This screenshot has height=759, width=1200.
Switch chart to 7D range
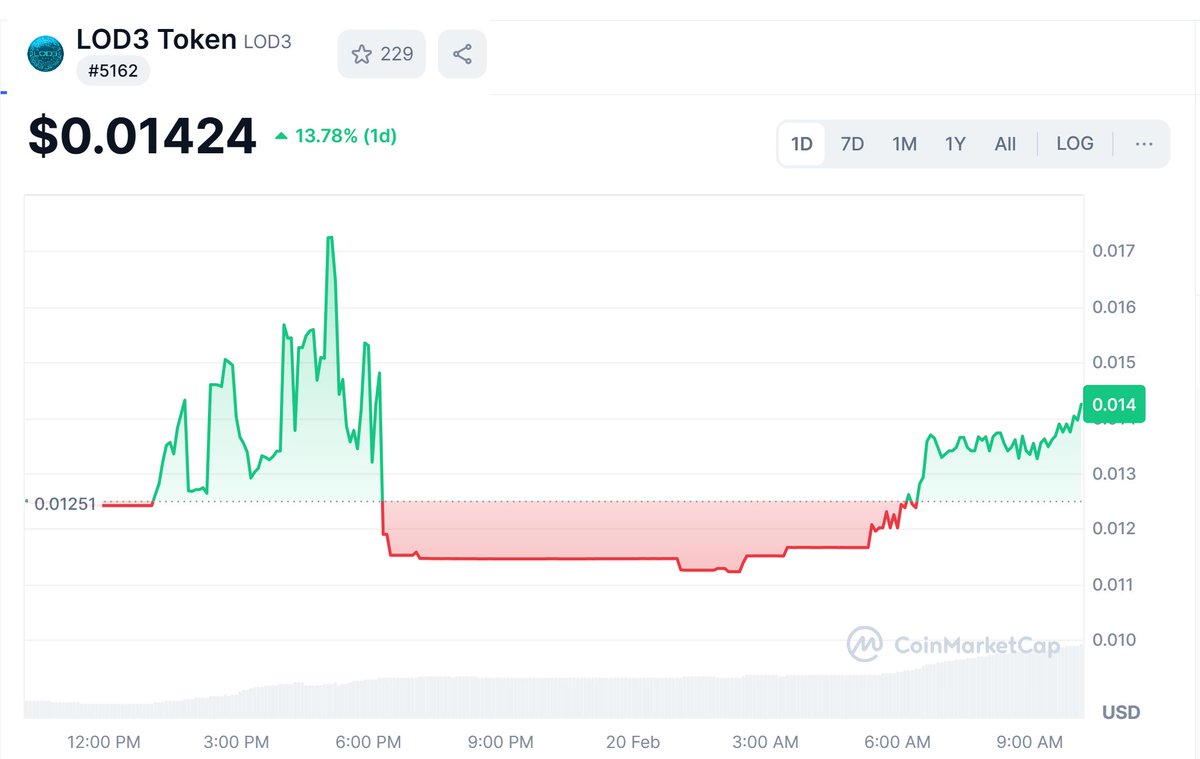pos(852,144)
